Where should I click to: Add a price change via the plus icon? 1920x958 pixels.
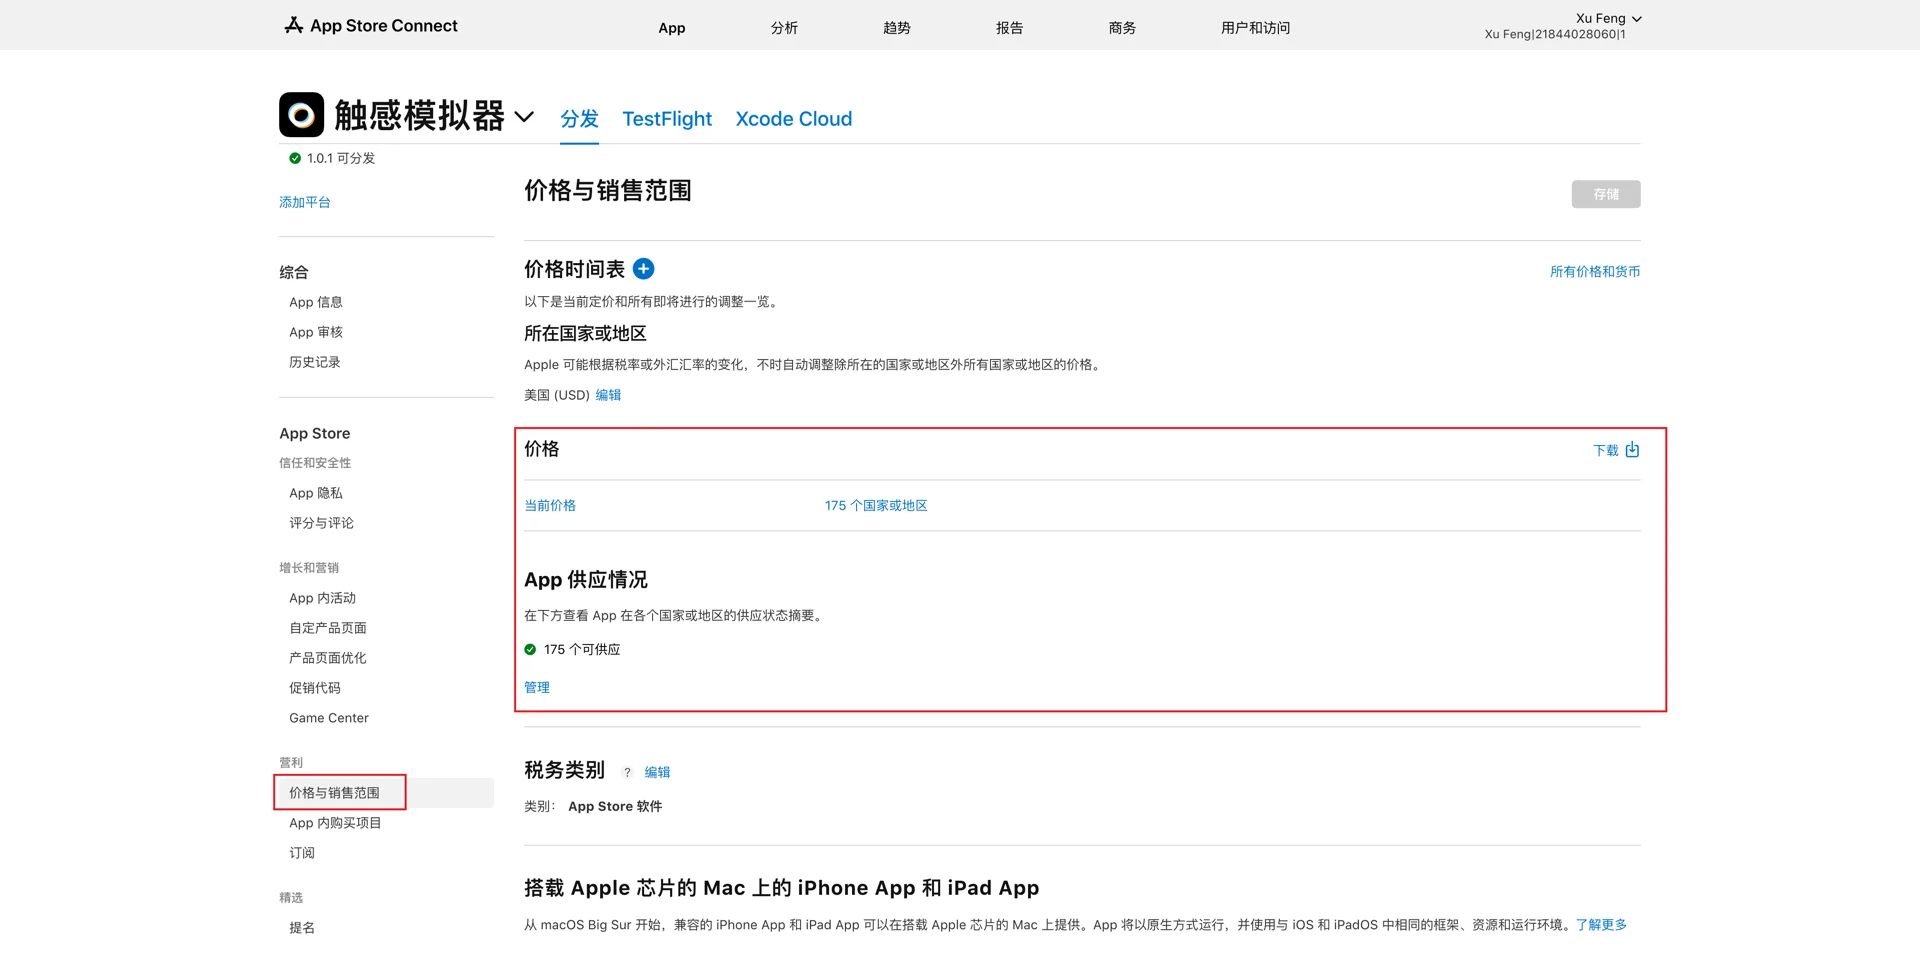coord(643,268)
